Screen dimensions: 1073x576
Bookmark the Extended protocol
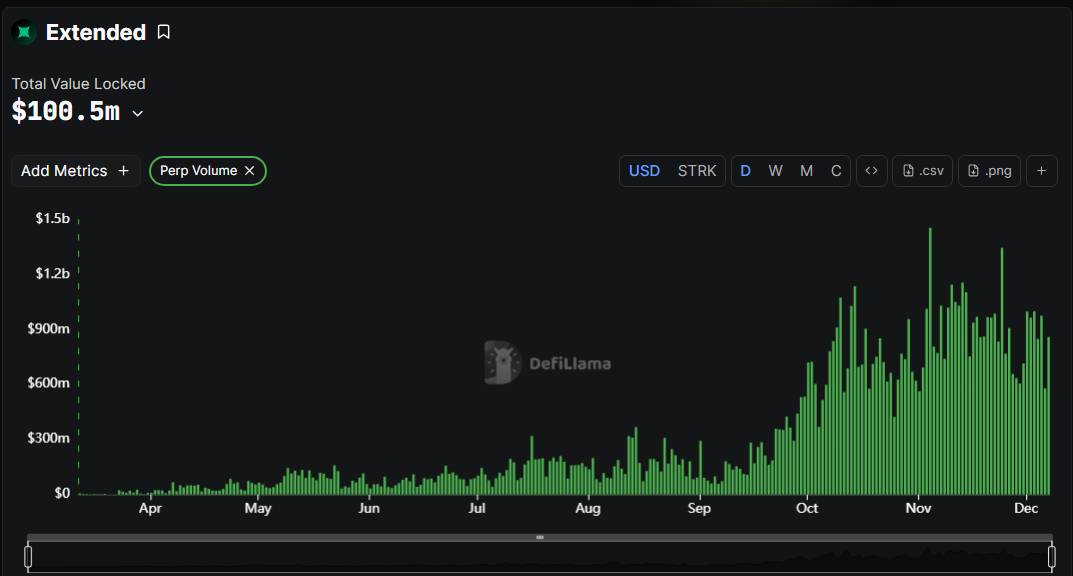[164, 33]
